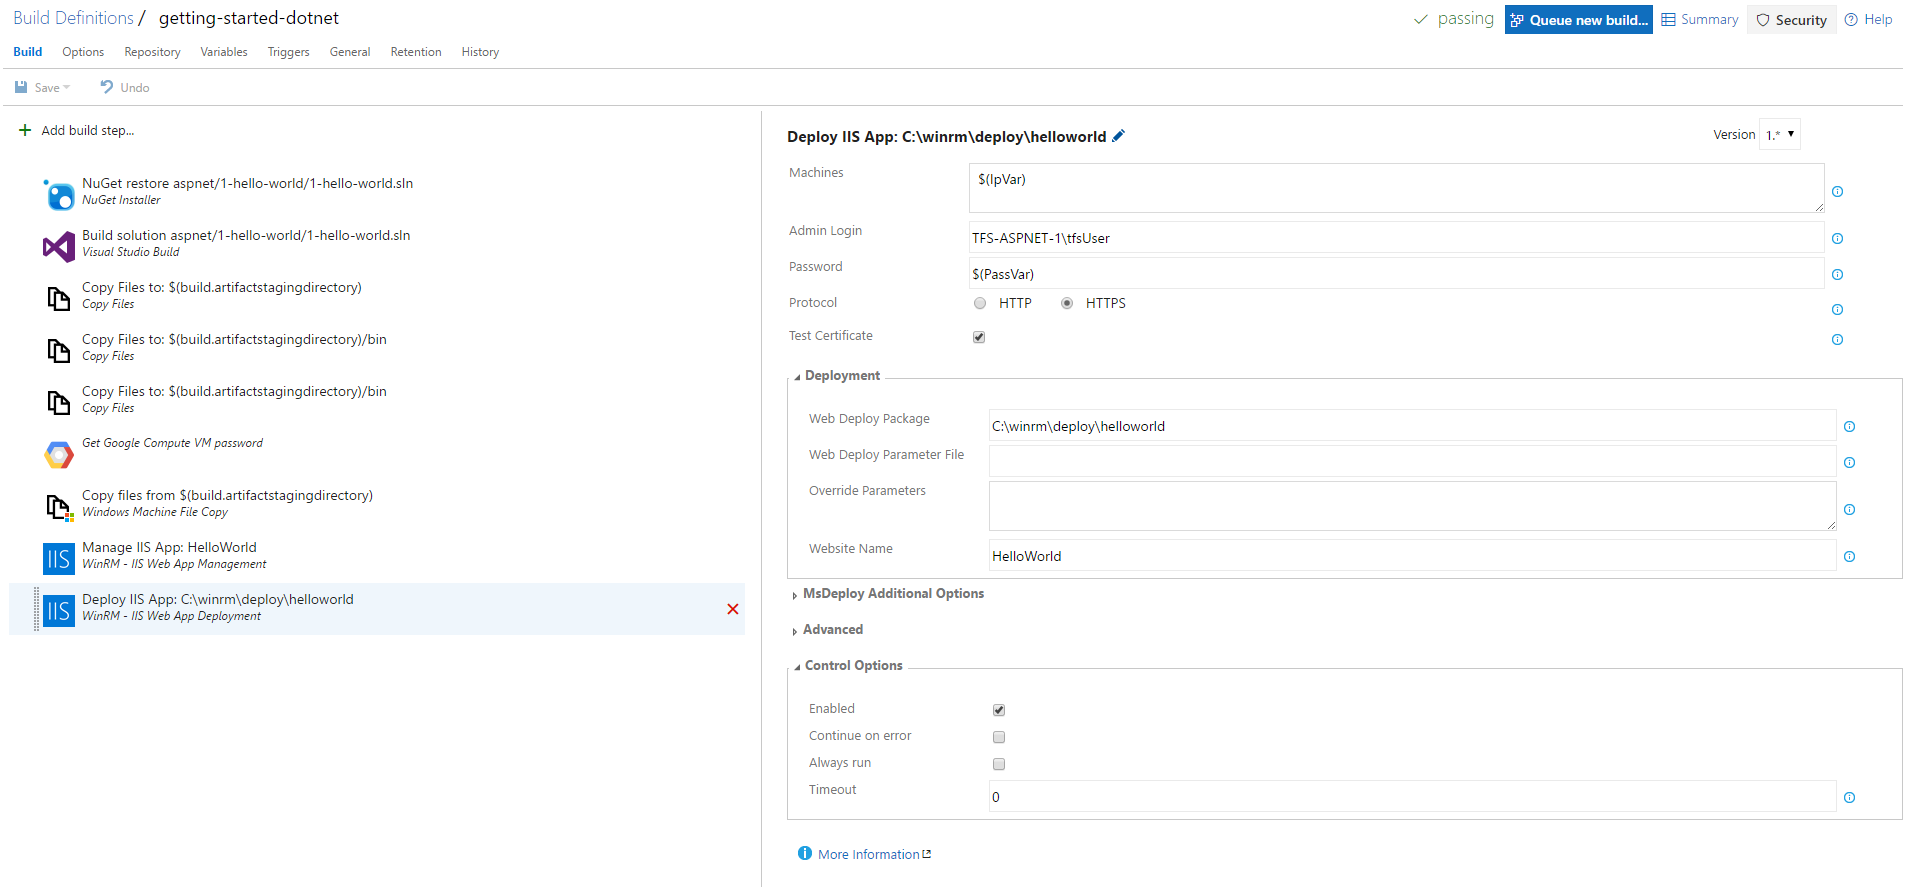Switch to the Triggers tab
The image size is (1913, 887).
(x=288, y=52)
